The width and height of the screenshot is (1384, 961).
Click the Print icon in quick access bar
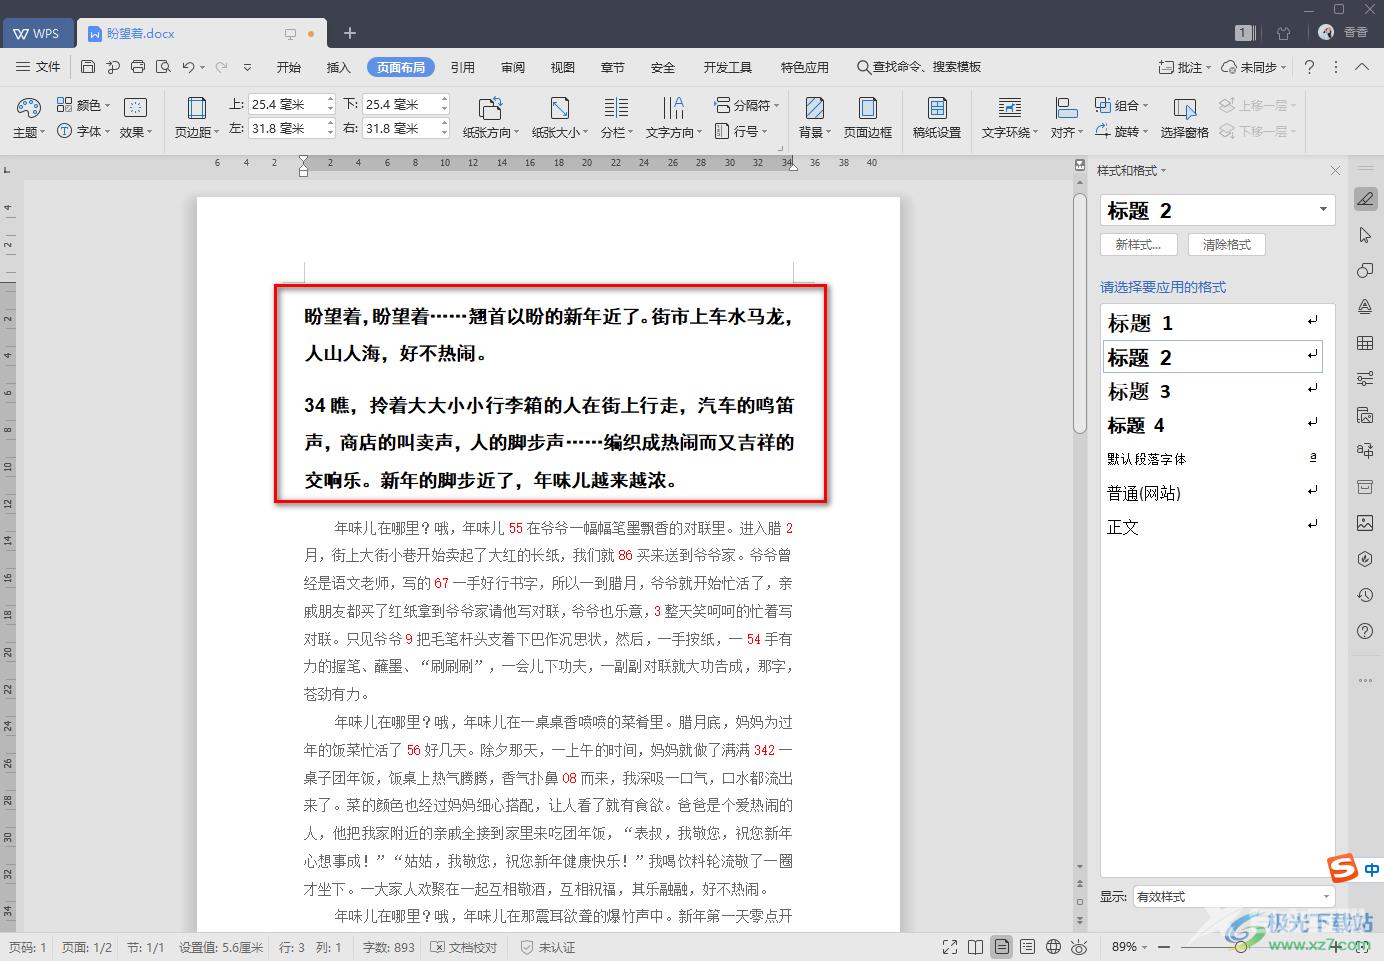click(138, 67)
